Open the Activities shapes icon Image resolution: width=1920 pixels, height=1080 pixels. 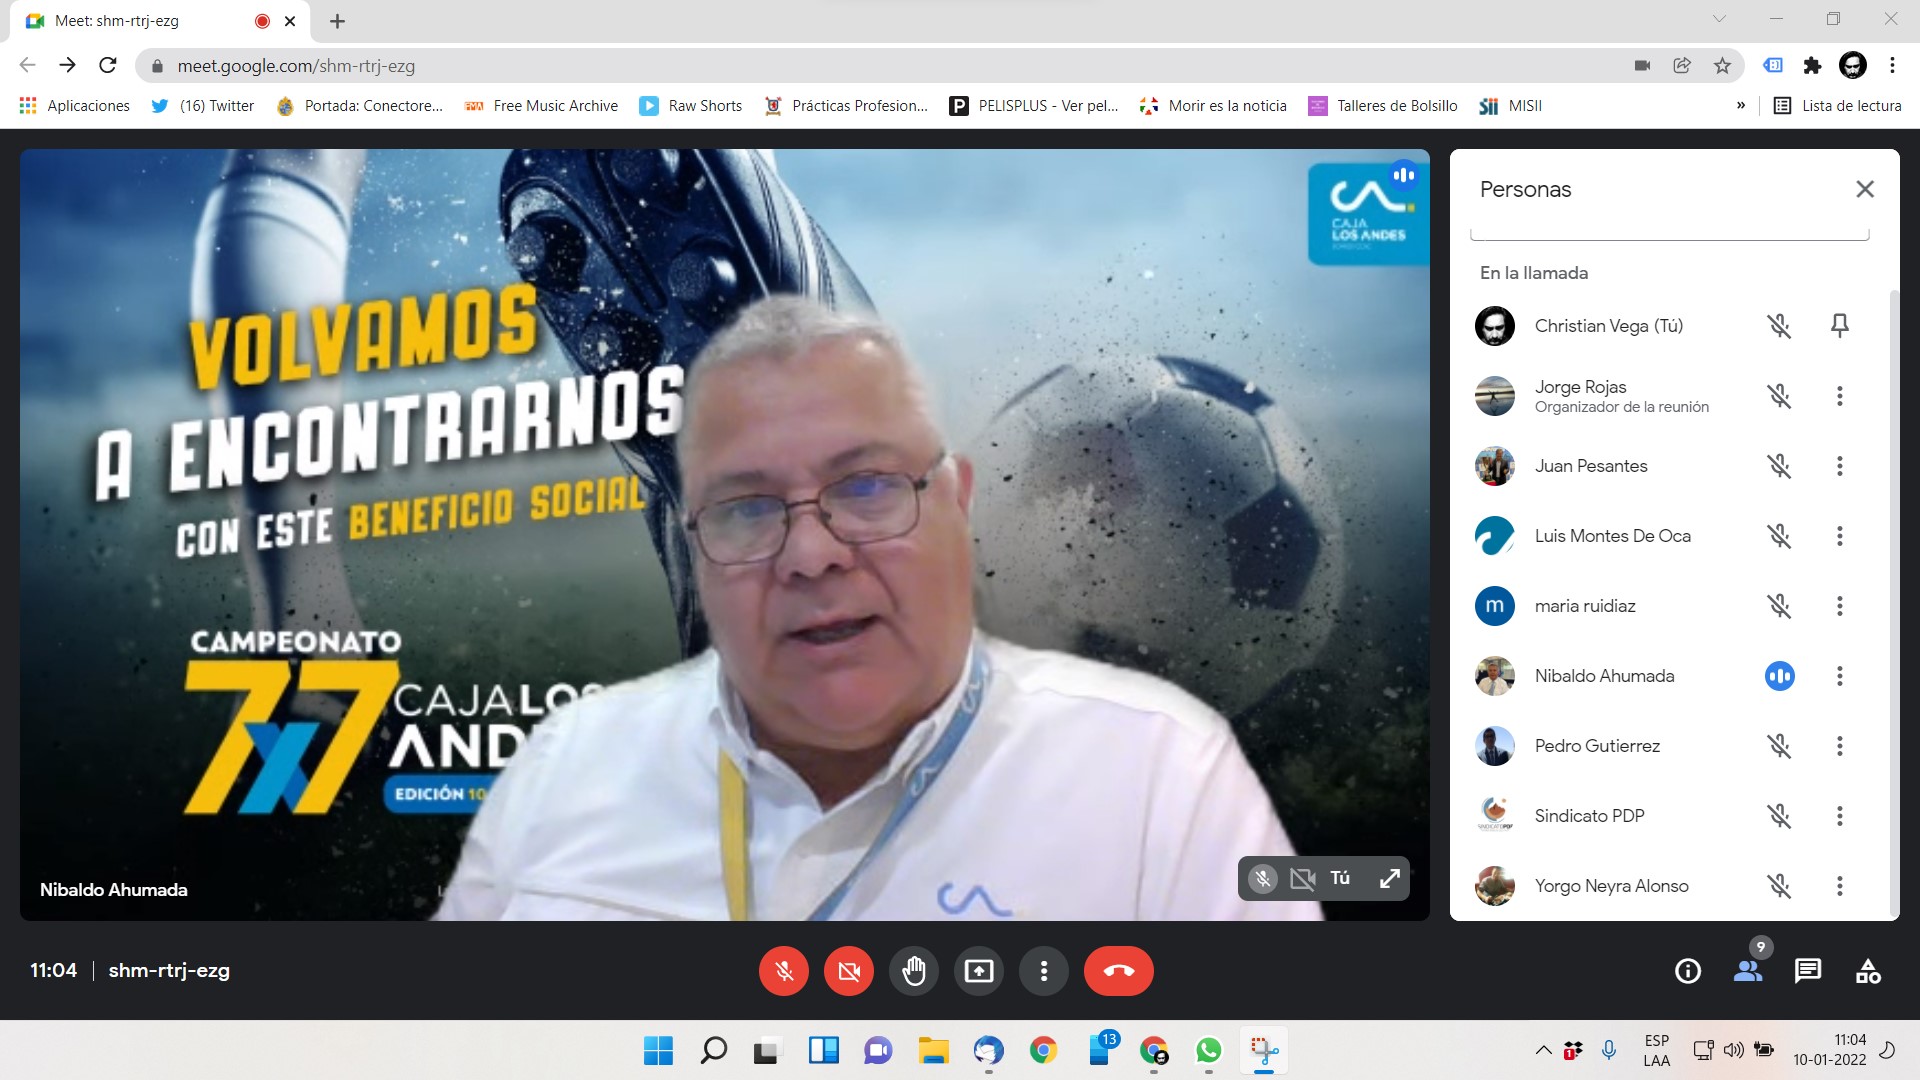click(1867, 971)
